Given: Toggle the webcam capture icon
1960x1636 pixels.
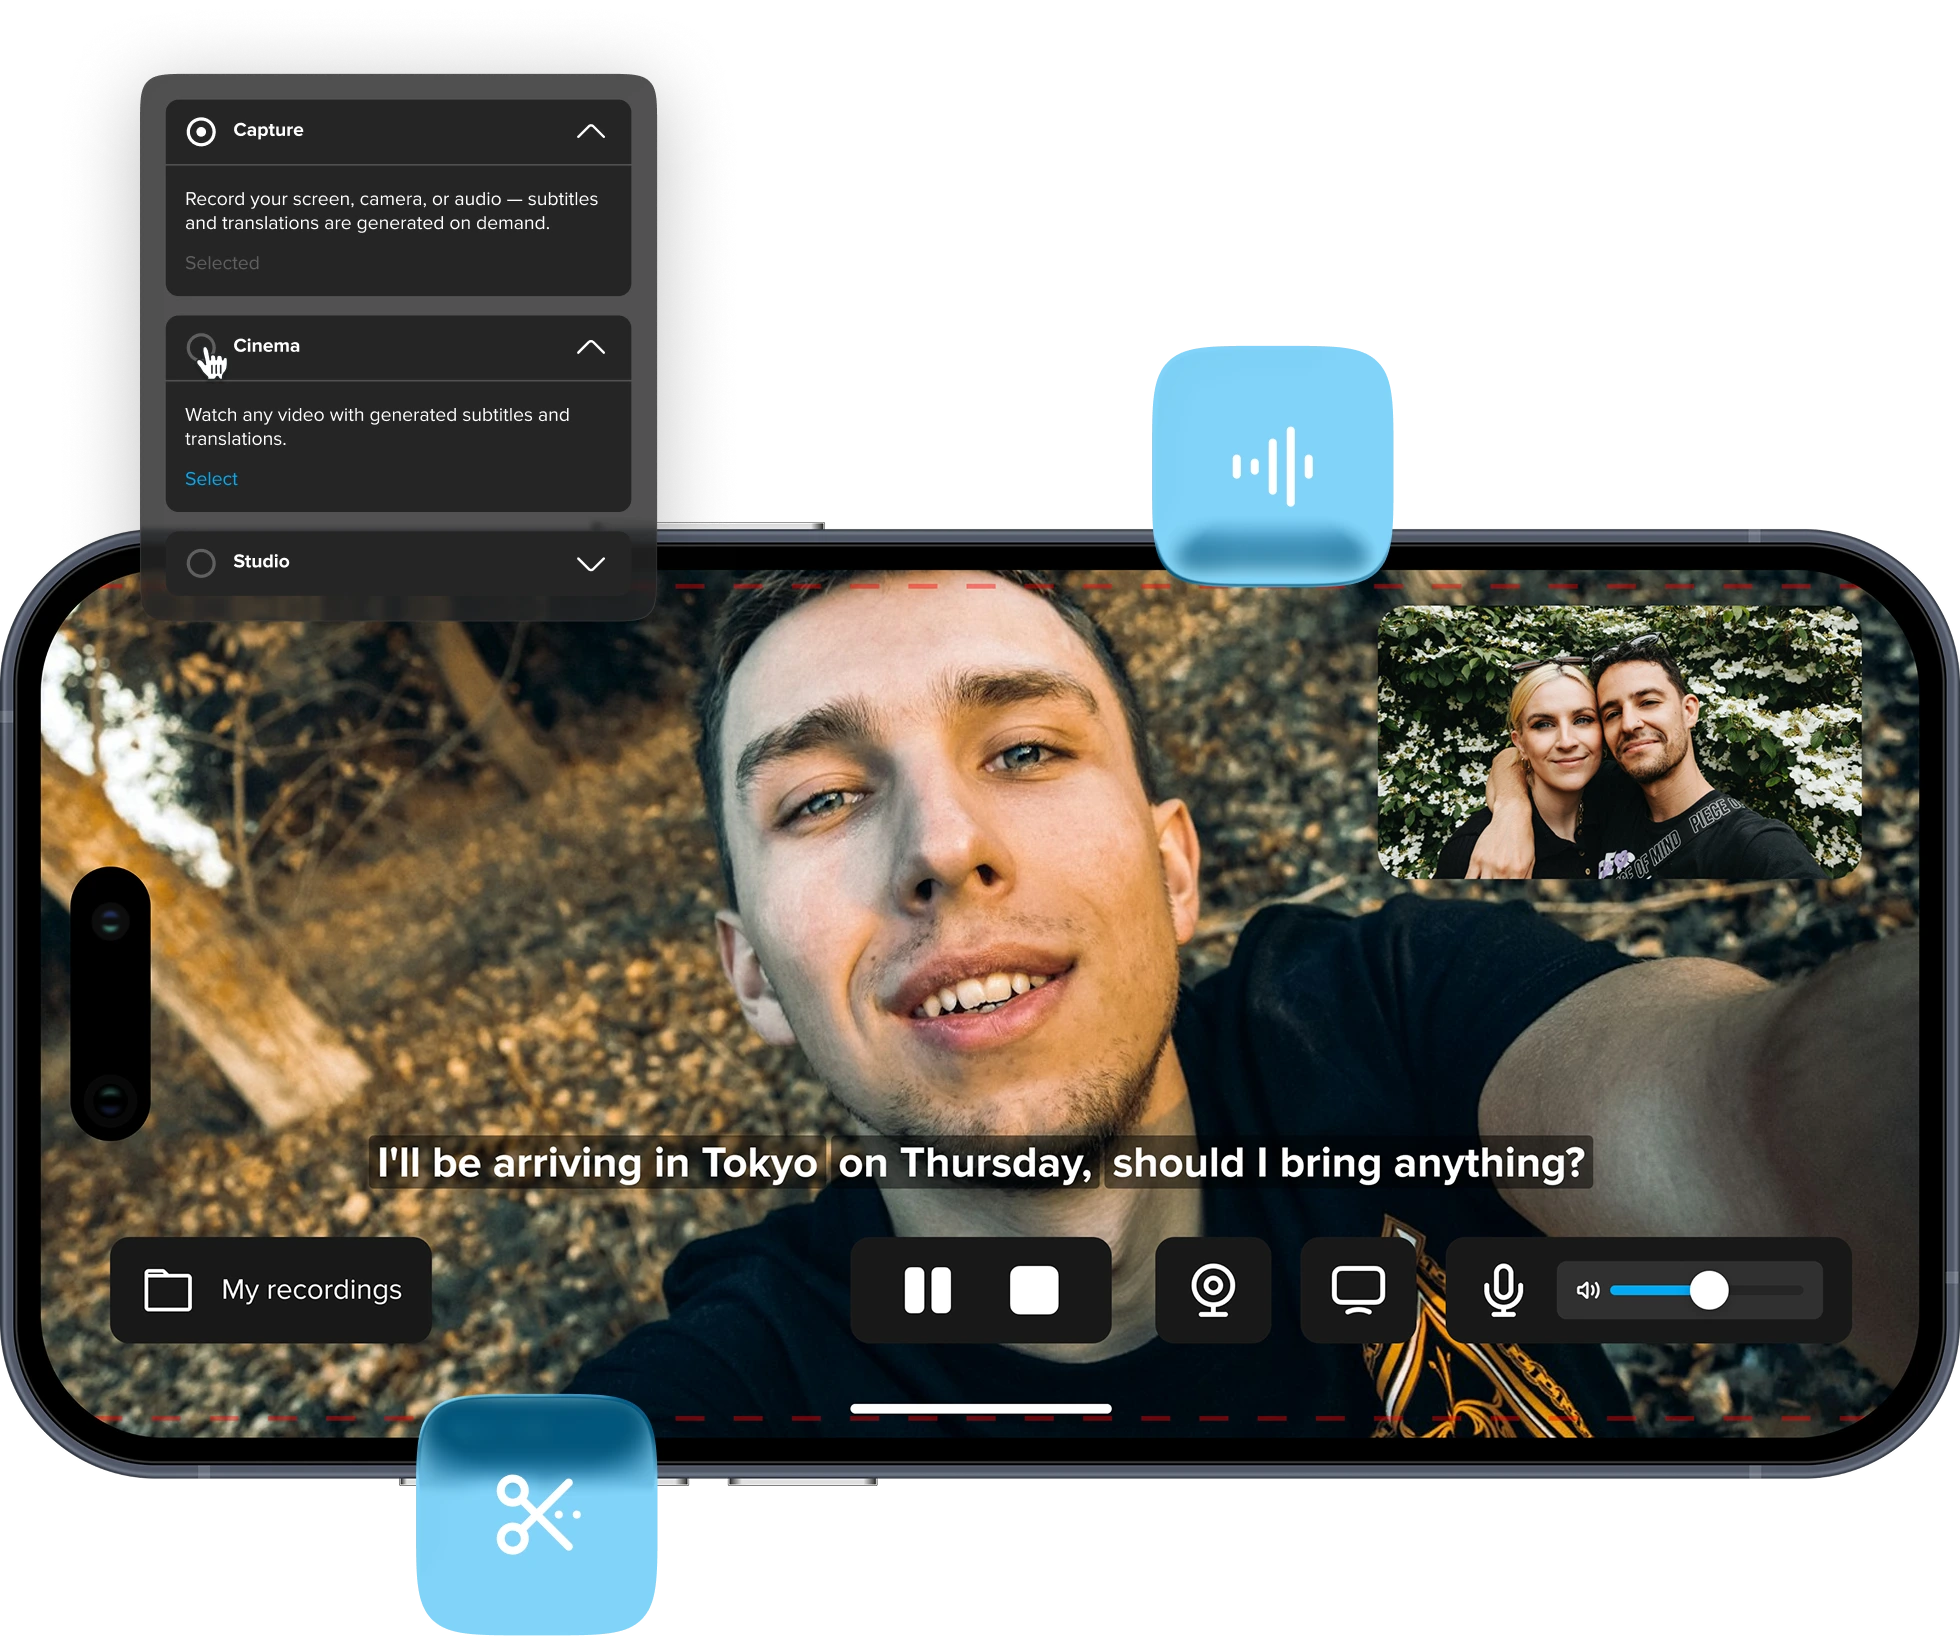Looking at the screenshot, I should (x=1212, y=1290).
